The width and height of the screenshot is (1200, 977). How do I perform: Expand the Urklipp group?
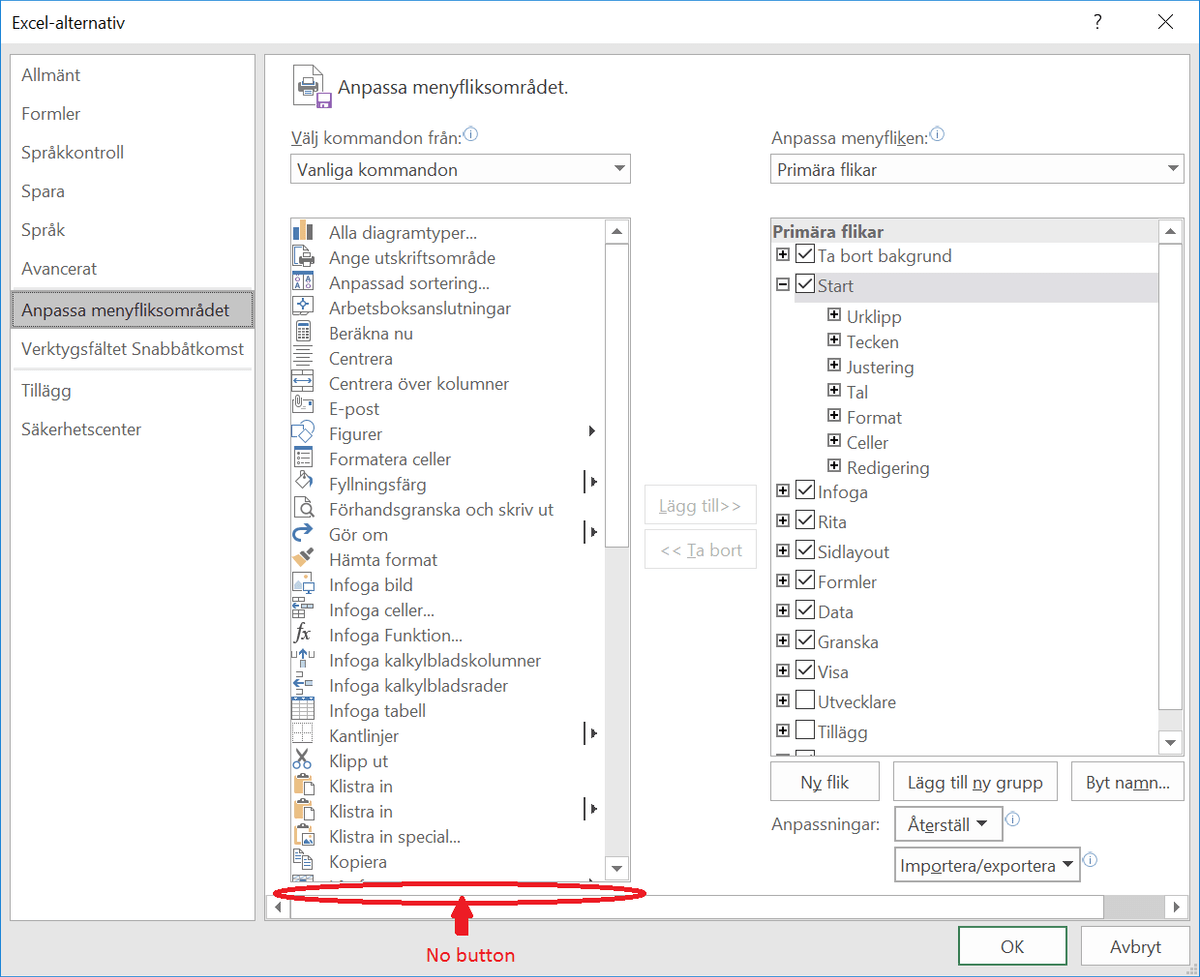(834, 315)
